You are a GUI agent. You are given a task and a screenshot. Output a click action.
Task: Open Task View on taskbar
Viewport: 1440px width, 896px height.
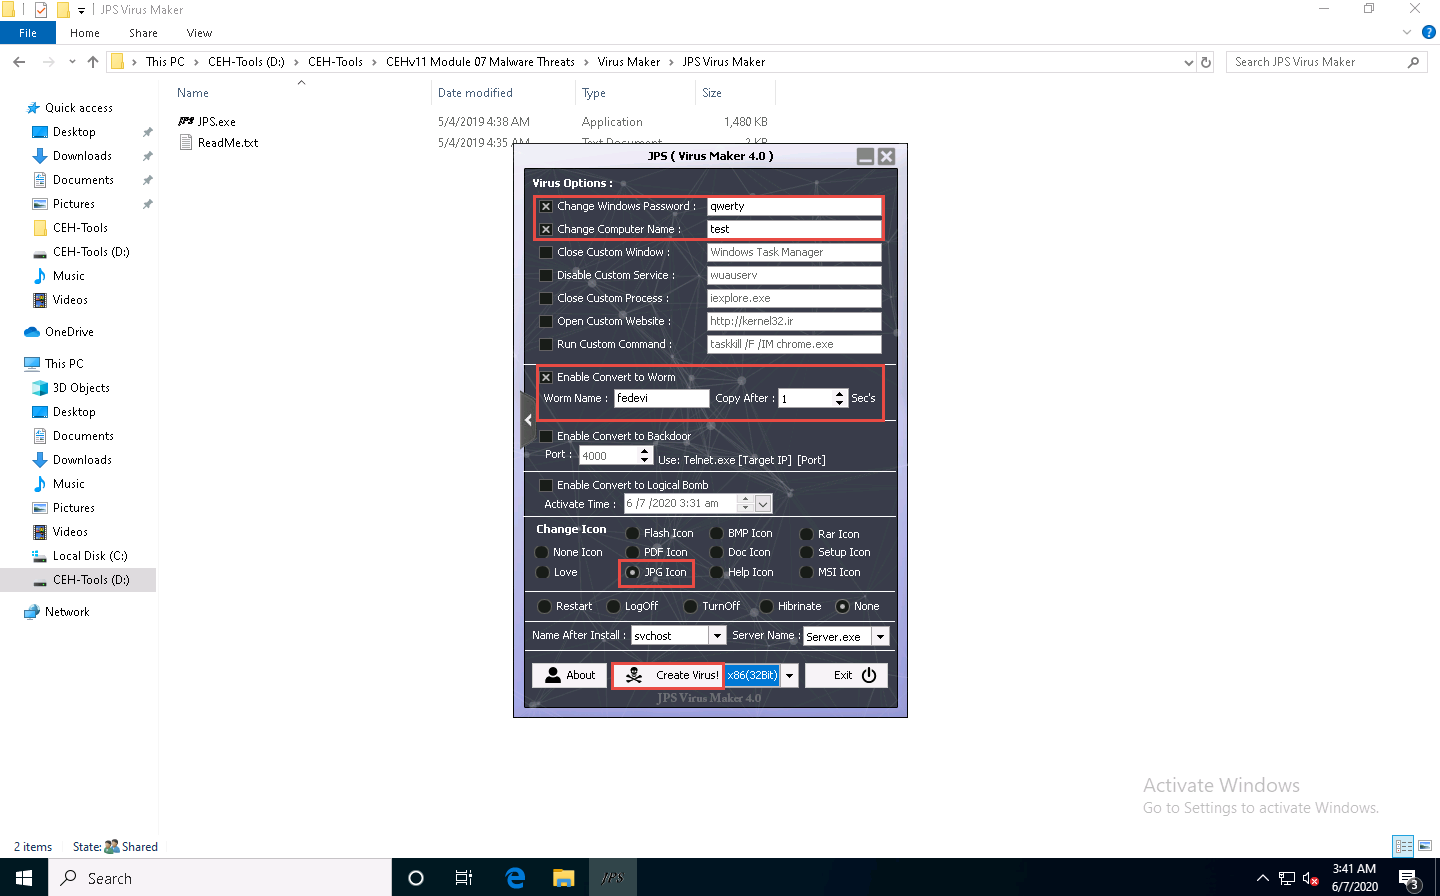click(x=464, y=878)
